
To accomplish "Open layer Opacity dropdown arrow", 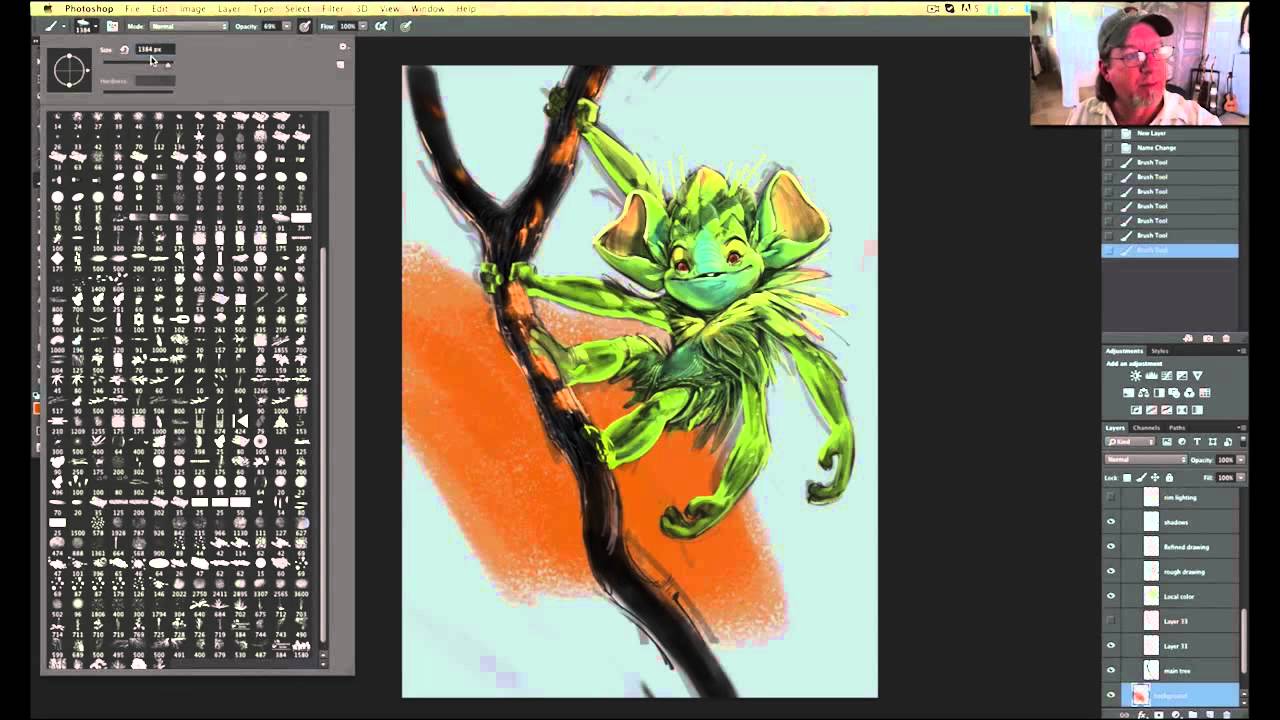I will tap(1241, 460).
